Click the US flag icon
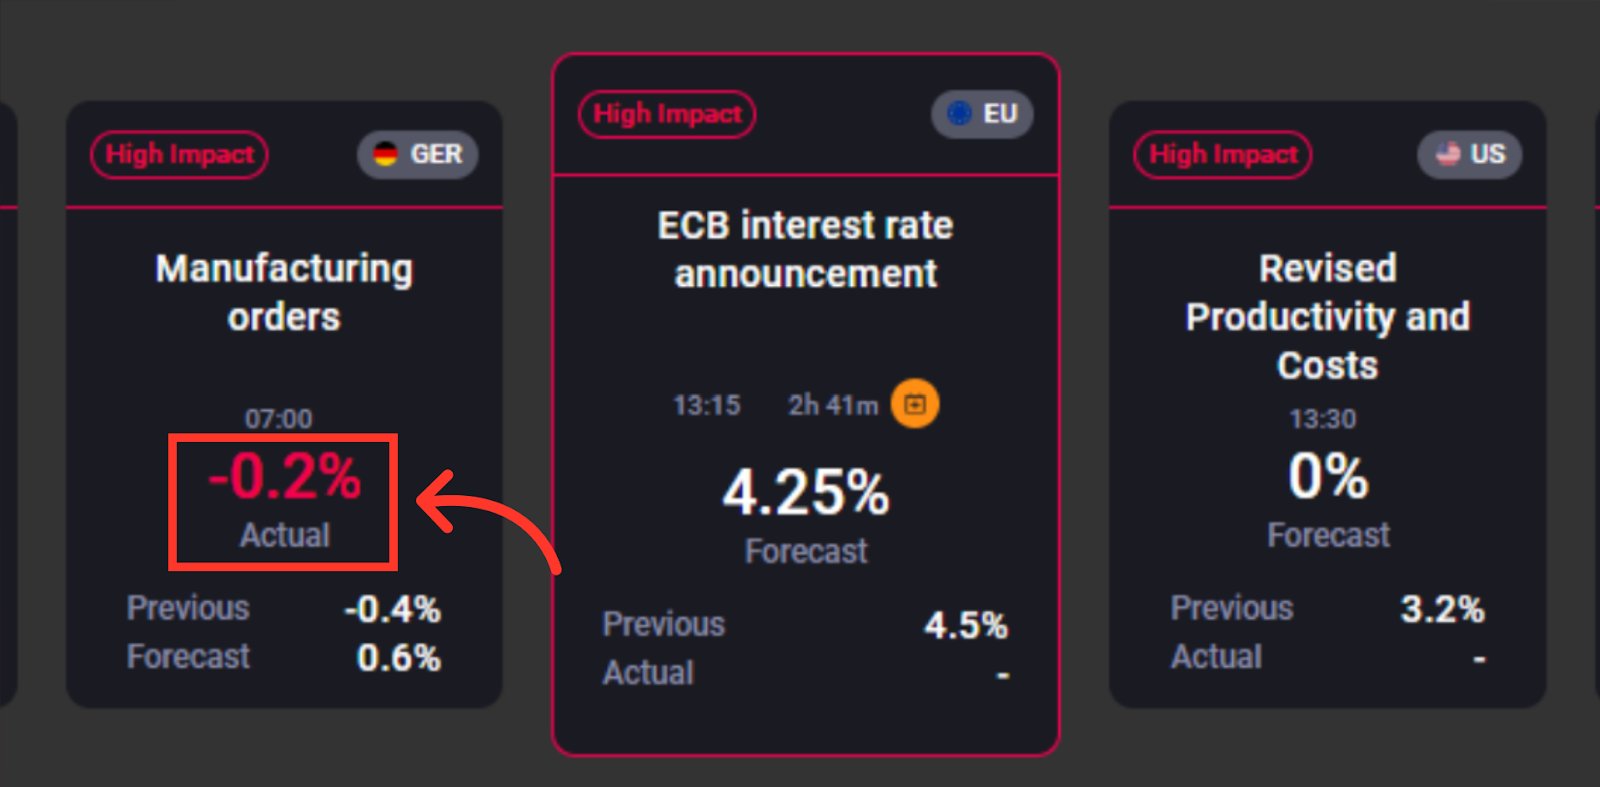 1448,154
